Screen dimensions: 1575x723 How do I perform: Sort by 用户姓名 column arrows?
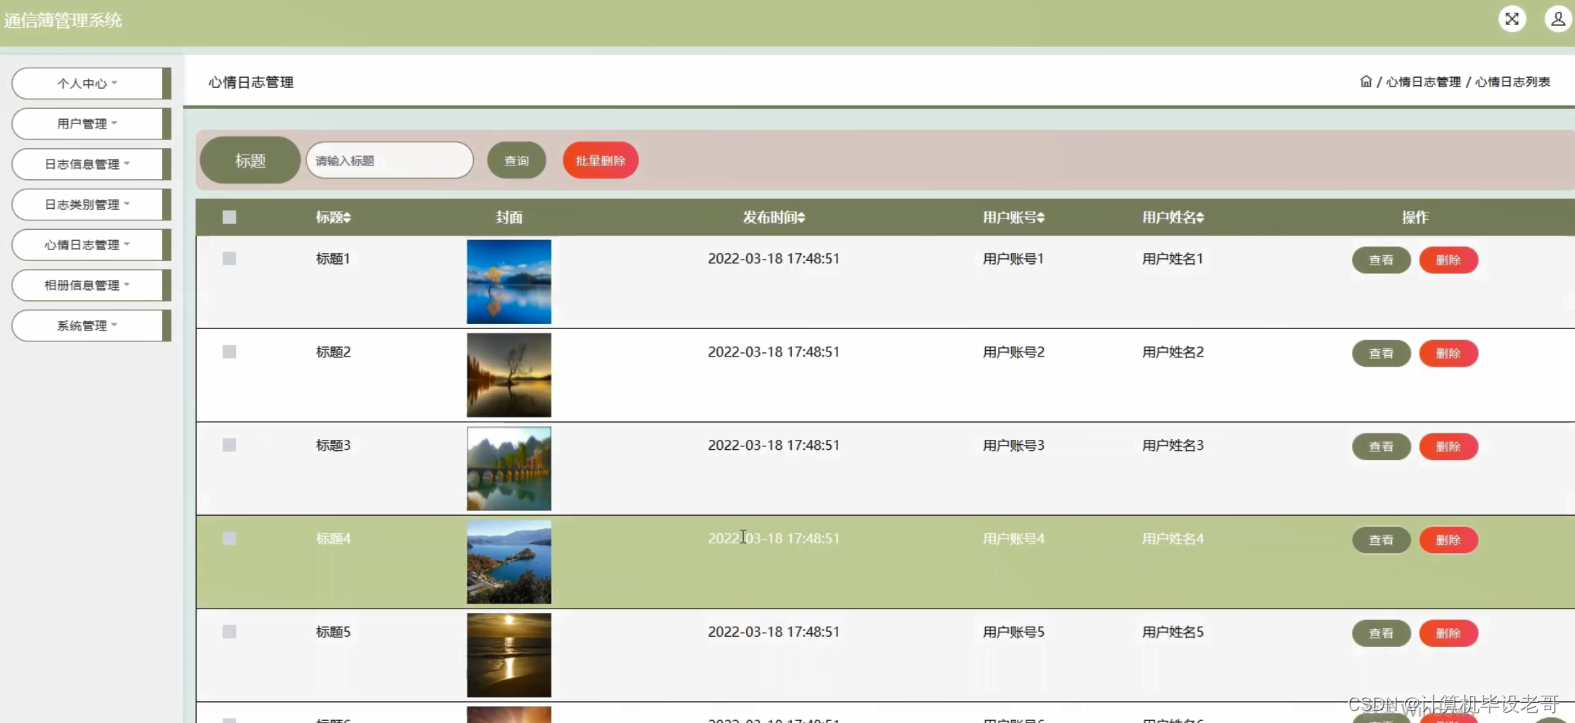(1200, 217)
